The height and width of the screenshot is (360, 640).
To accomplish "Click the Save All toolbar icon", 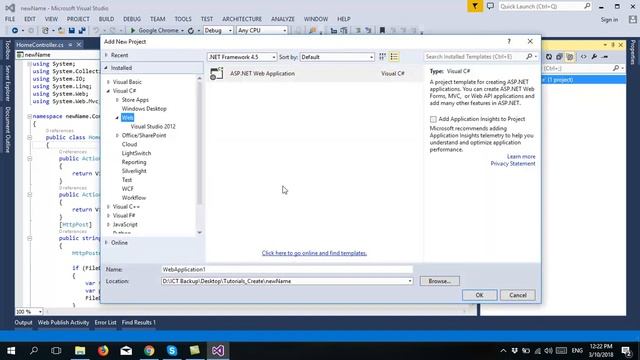I will (82, 31).
